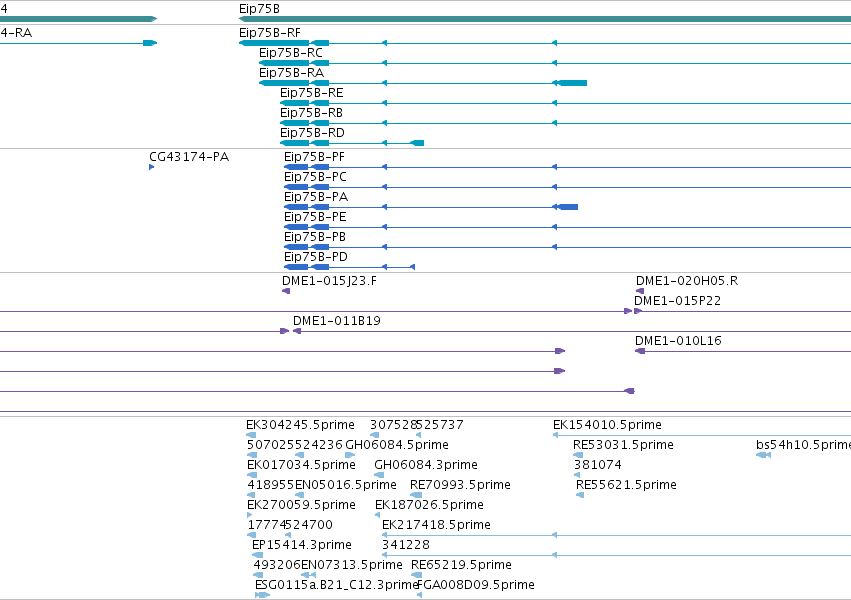Viewport: 851px width, 600px height.
Task: Click the EK187026.5prime EST label
Action: tap(429, 505)
